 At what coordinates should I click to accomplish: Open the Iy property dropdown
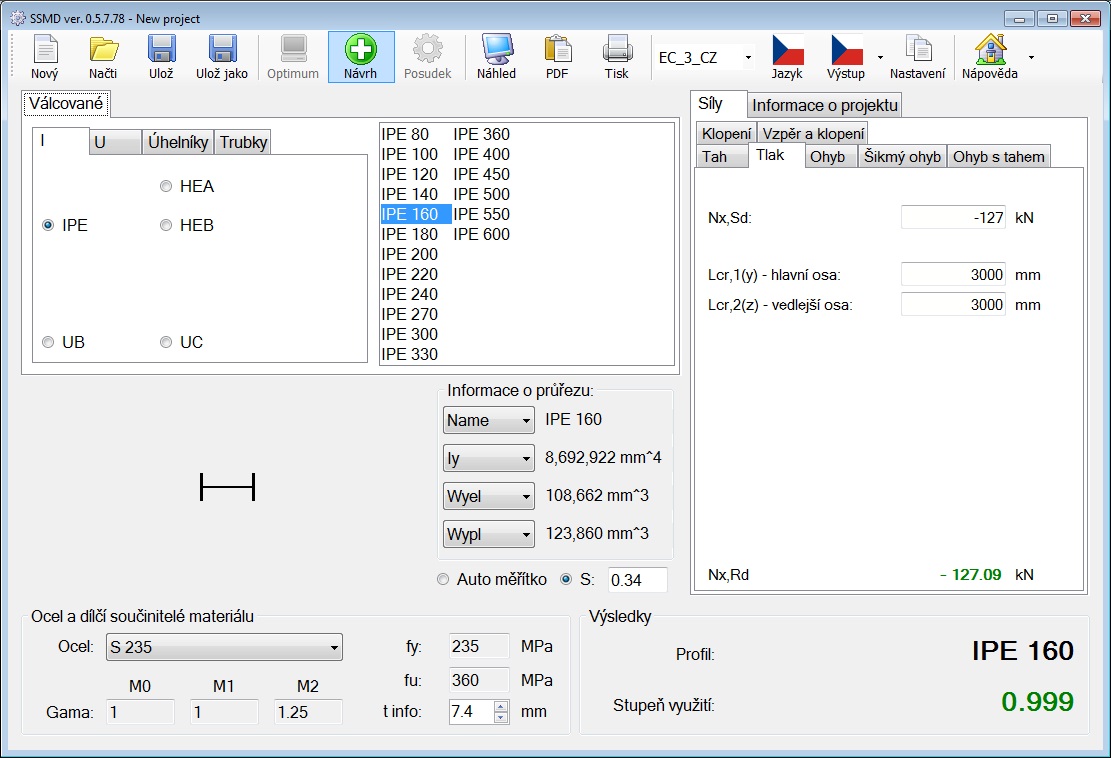[489, 458]
